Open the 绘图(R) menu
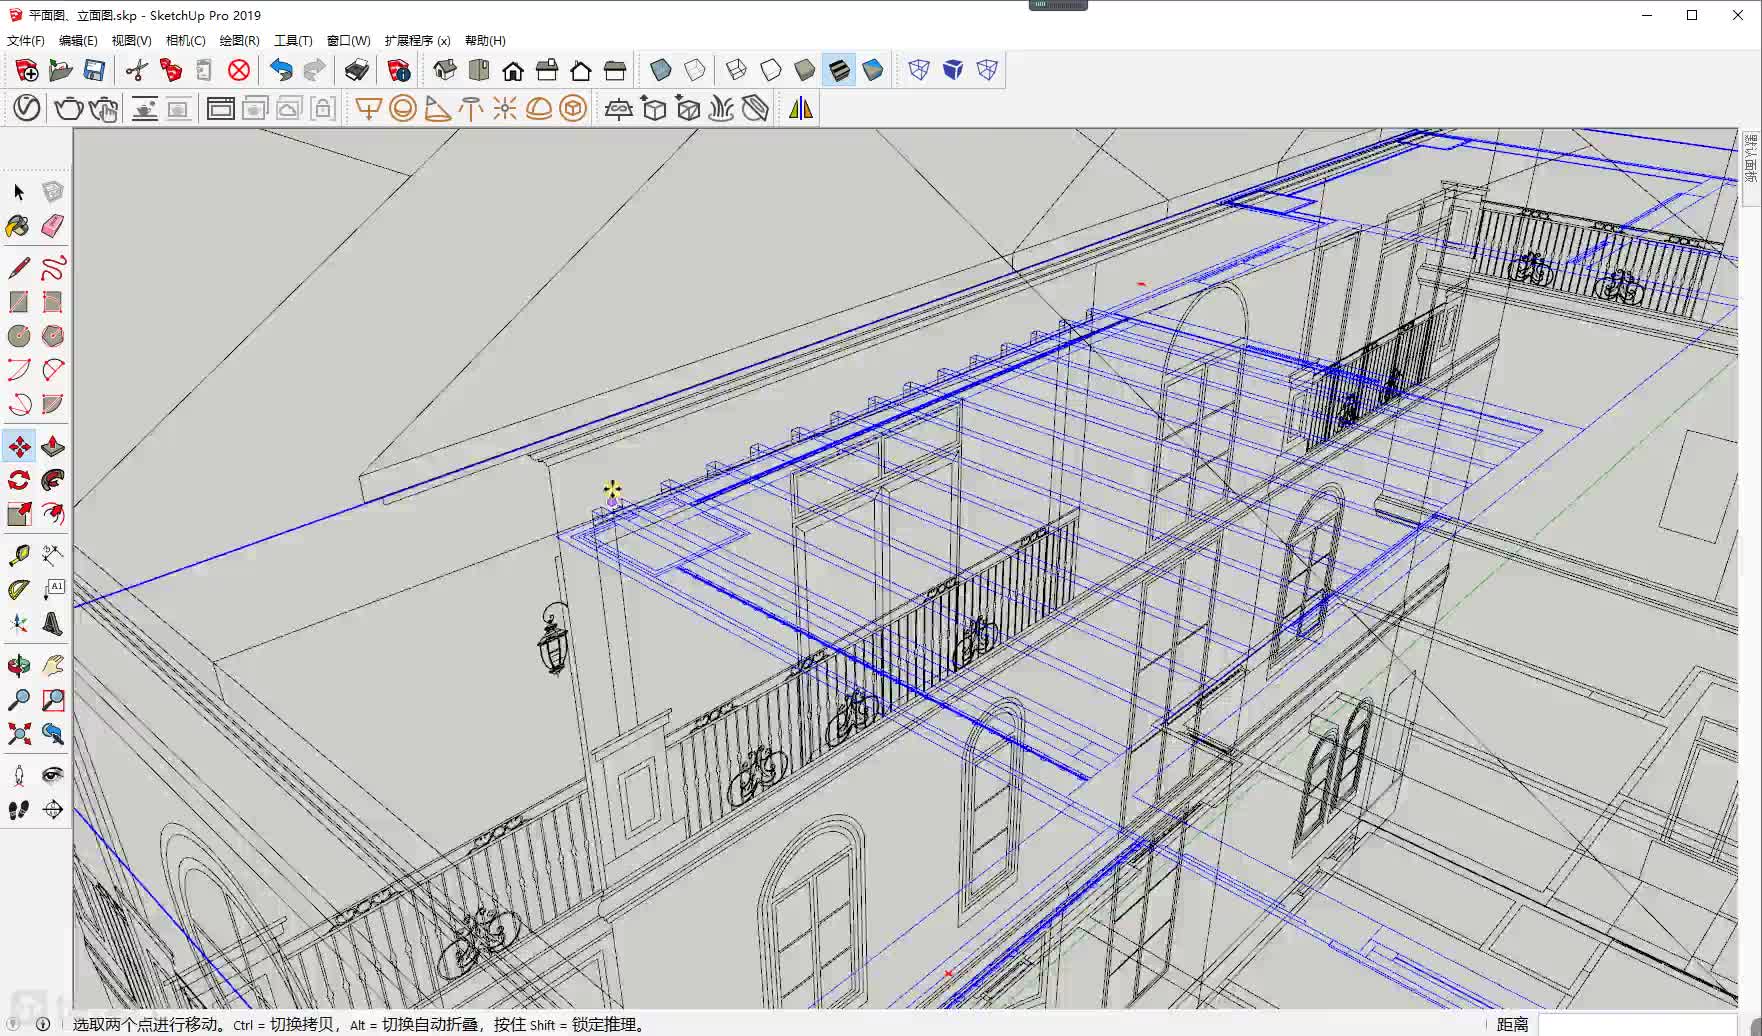The width and height of the screenshot is (1762, 1036). (x=239, y=41)
